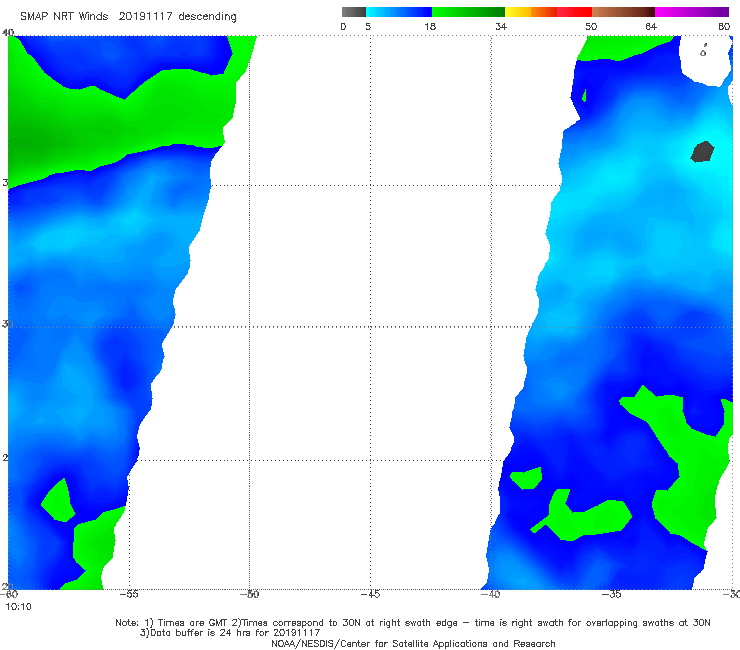Click the blue 5-18 color bar segment
Image resolution: width=740 pixels, height=650 pixels.
[399, 12]
